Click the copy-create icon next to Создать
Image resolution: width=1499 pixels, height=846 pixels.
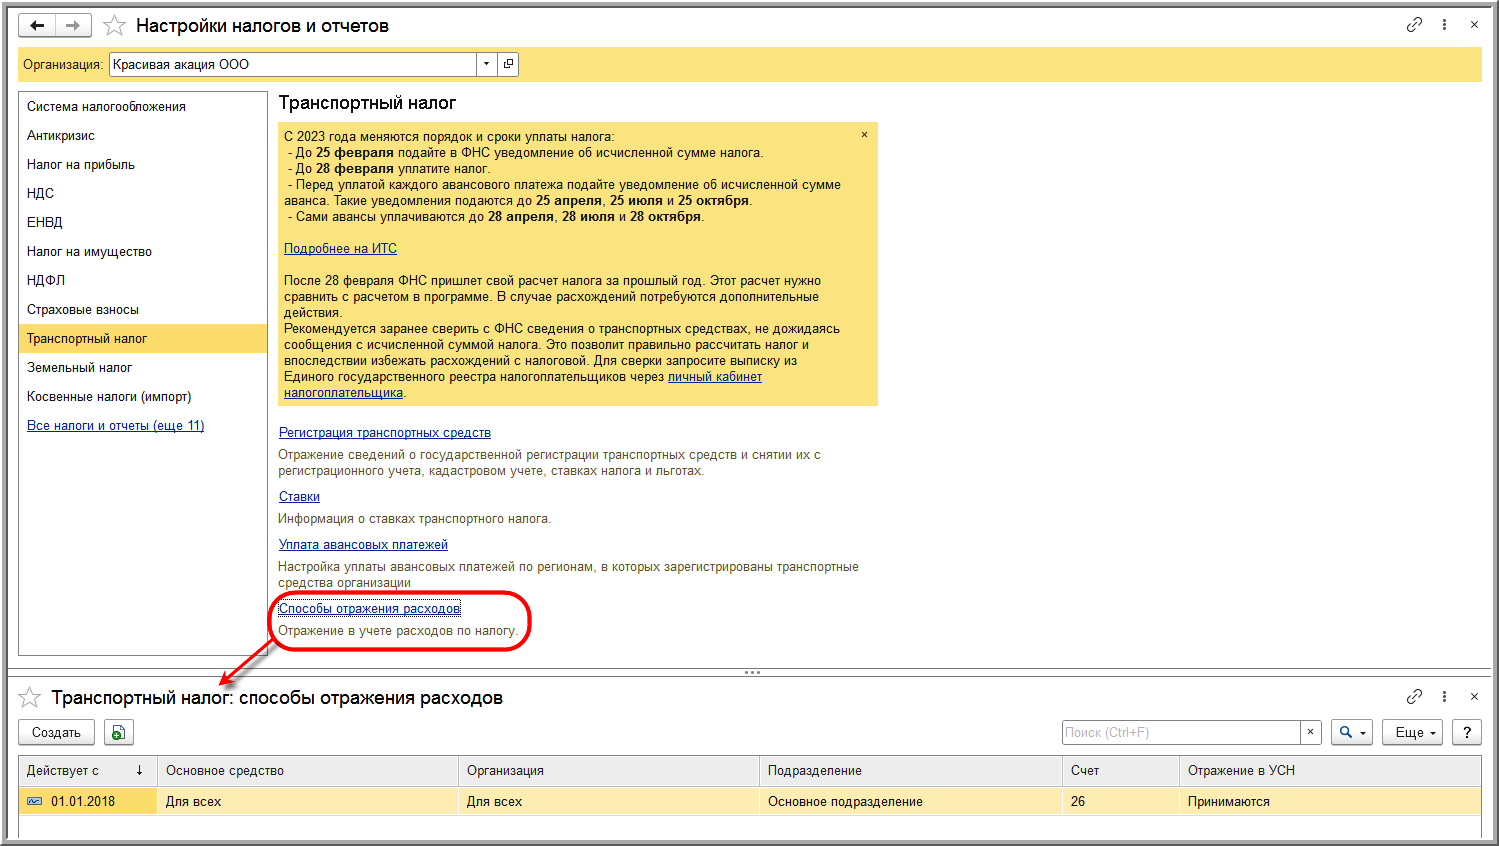(x=118, y=732)
